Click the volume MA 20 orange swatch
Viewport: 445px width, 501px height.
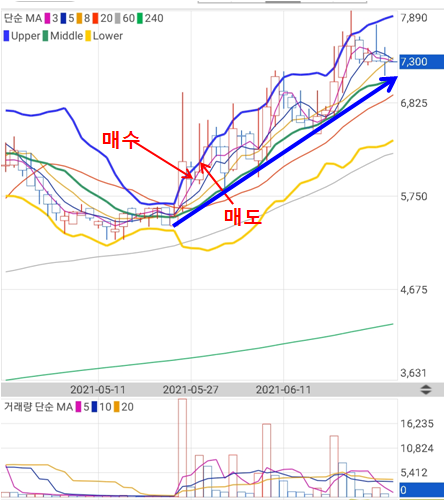coord(117,407)
